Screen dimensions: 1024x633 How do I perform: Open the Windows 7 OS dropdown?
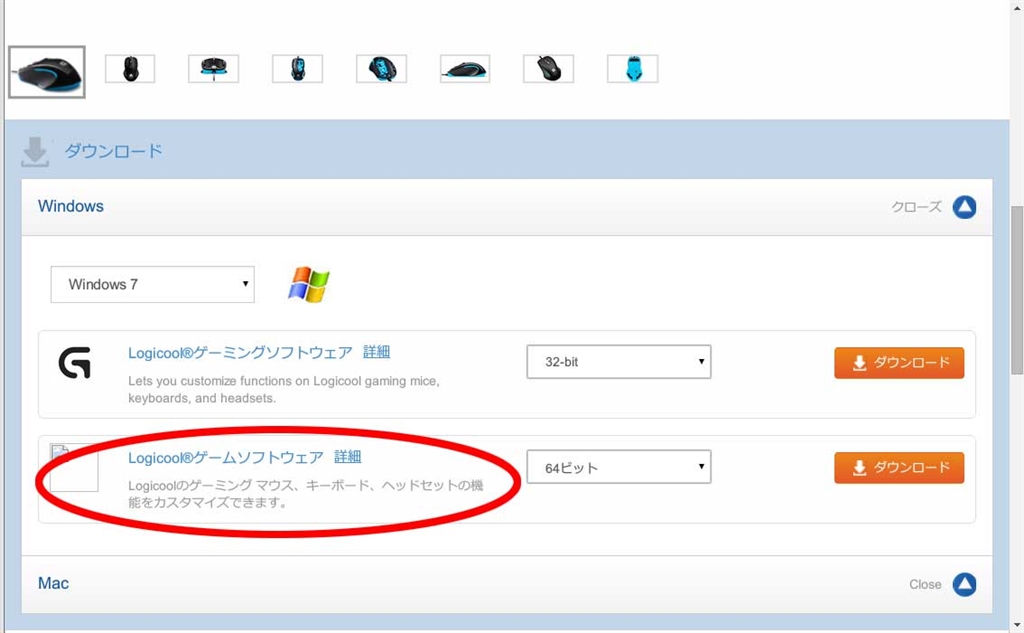(x=153, y=284)
